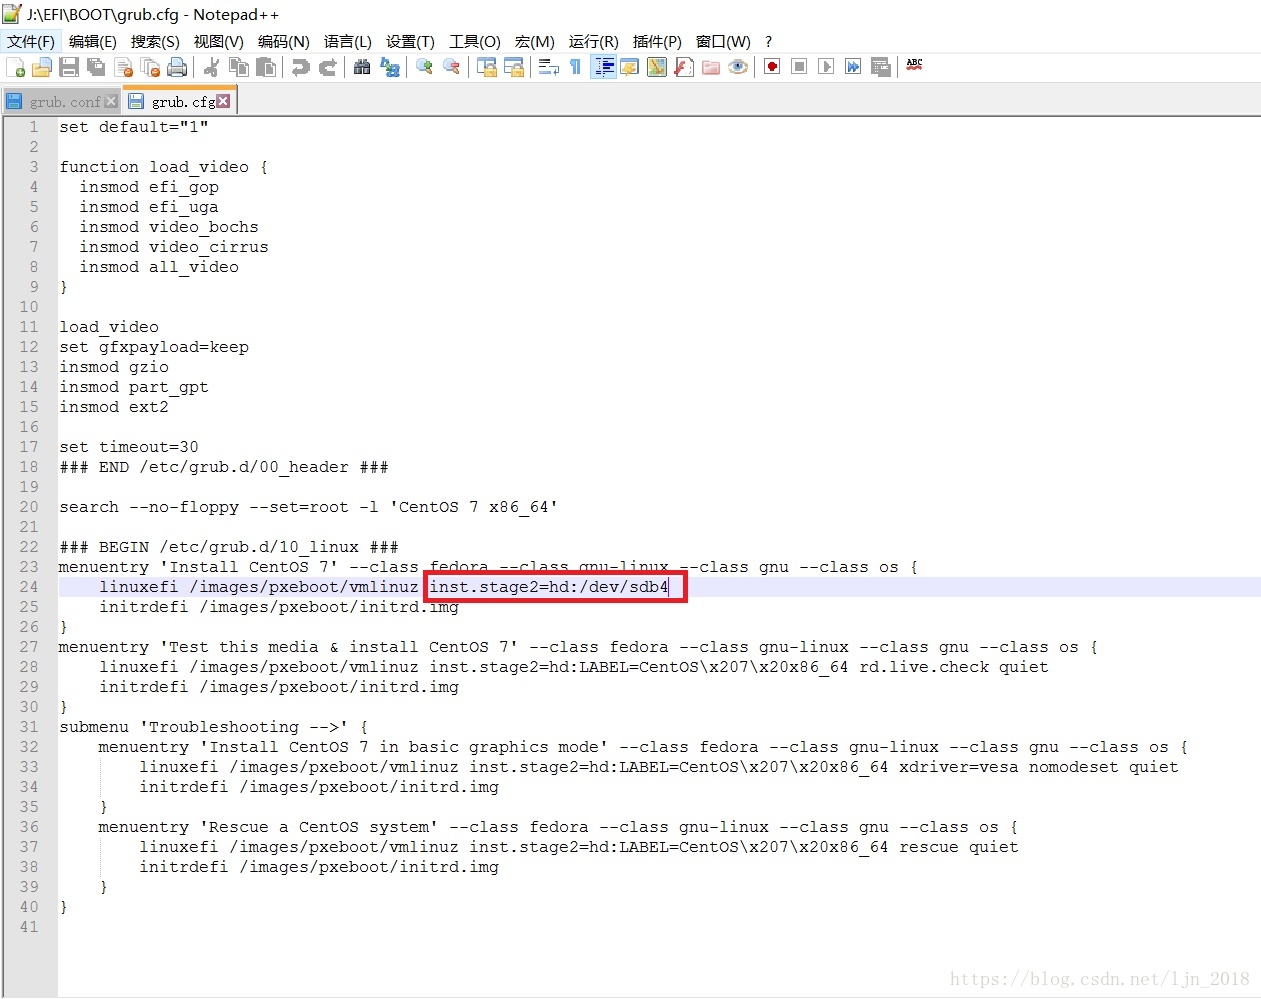The image size is (1261, 999).
Task: Close all documents with the toolbar icon
Action: pos(150,67)
